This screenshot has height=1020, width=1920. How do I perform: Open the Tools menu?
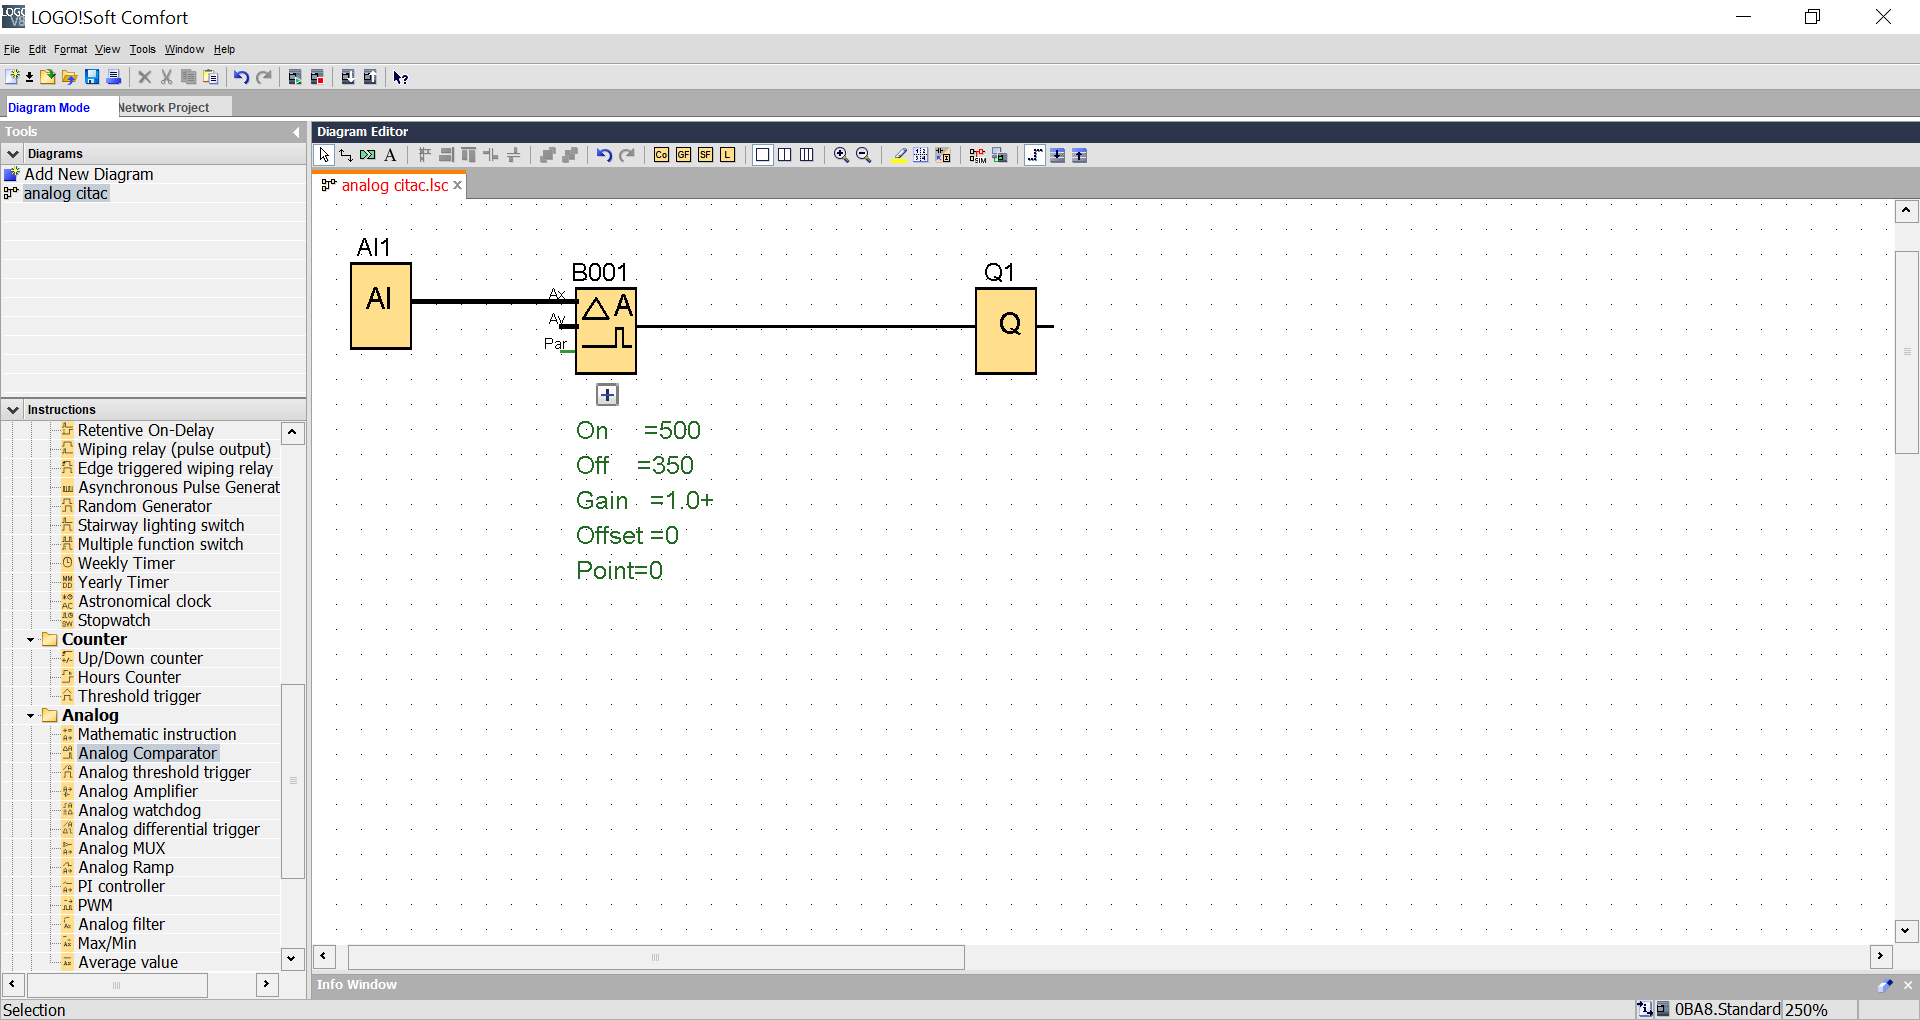142,49
